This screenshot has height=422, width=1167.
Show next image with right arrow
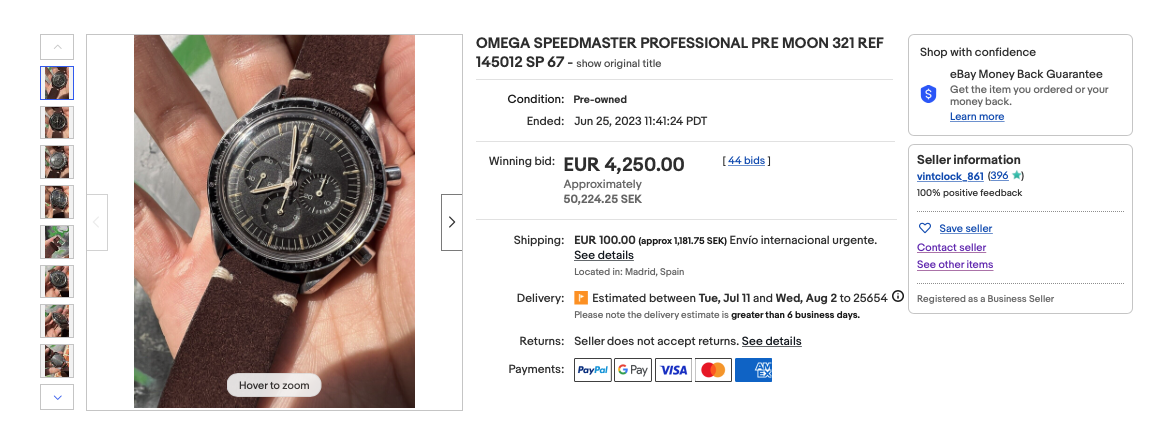(452, 222)
